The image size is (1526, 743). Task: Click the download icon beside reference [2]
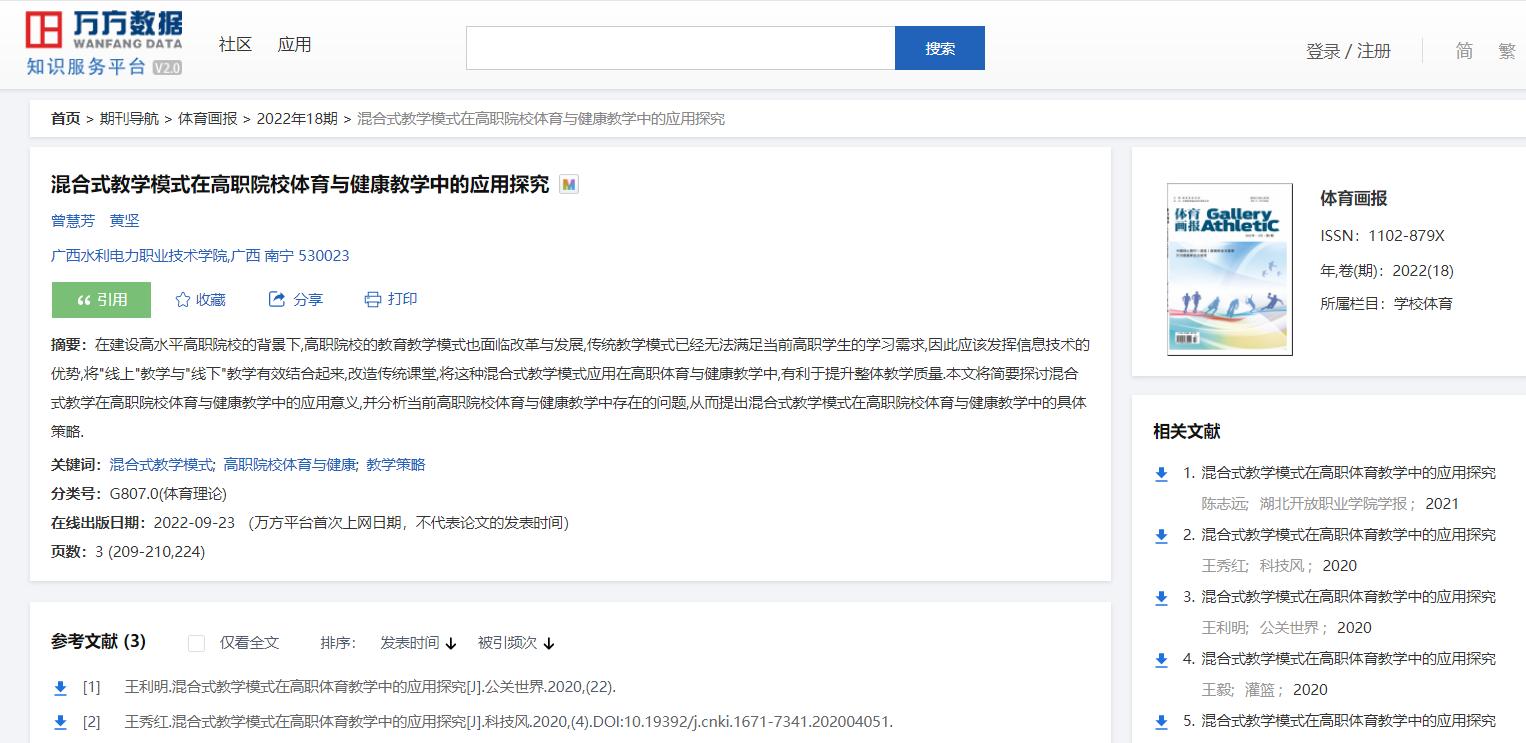click(x=59, y=722)
